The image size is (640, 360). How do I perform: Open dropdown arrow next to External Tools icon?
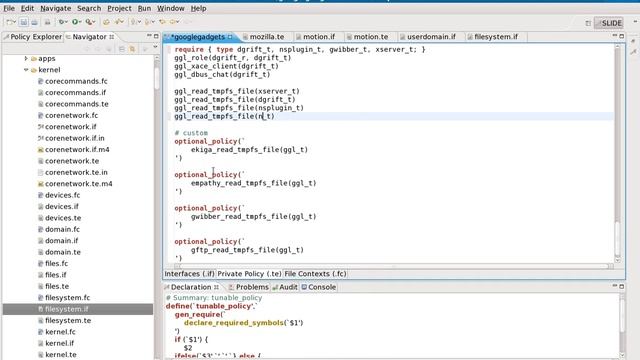[x=94, y=22]
